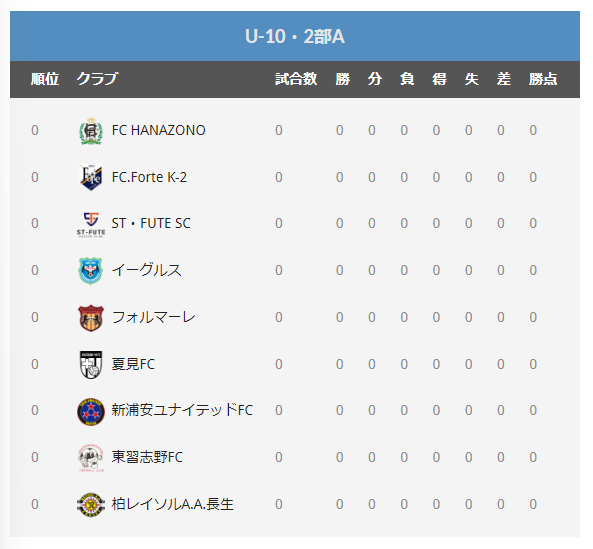This screenshot has width=593, height=549.
Task: Click the 順位 column header
Action: tap(45, 79)
